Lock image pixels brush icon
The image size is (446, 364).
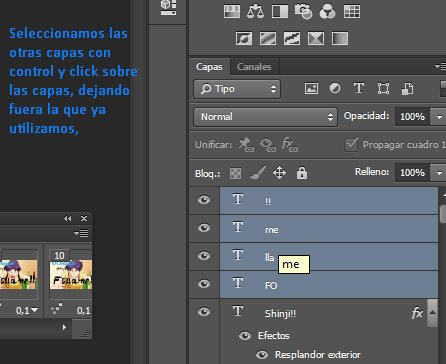258,173
